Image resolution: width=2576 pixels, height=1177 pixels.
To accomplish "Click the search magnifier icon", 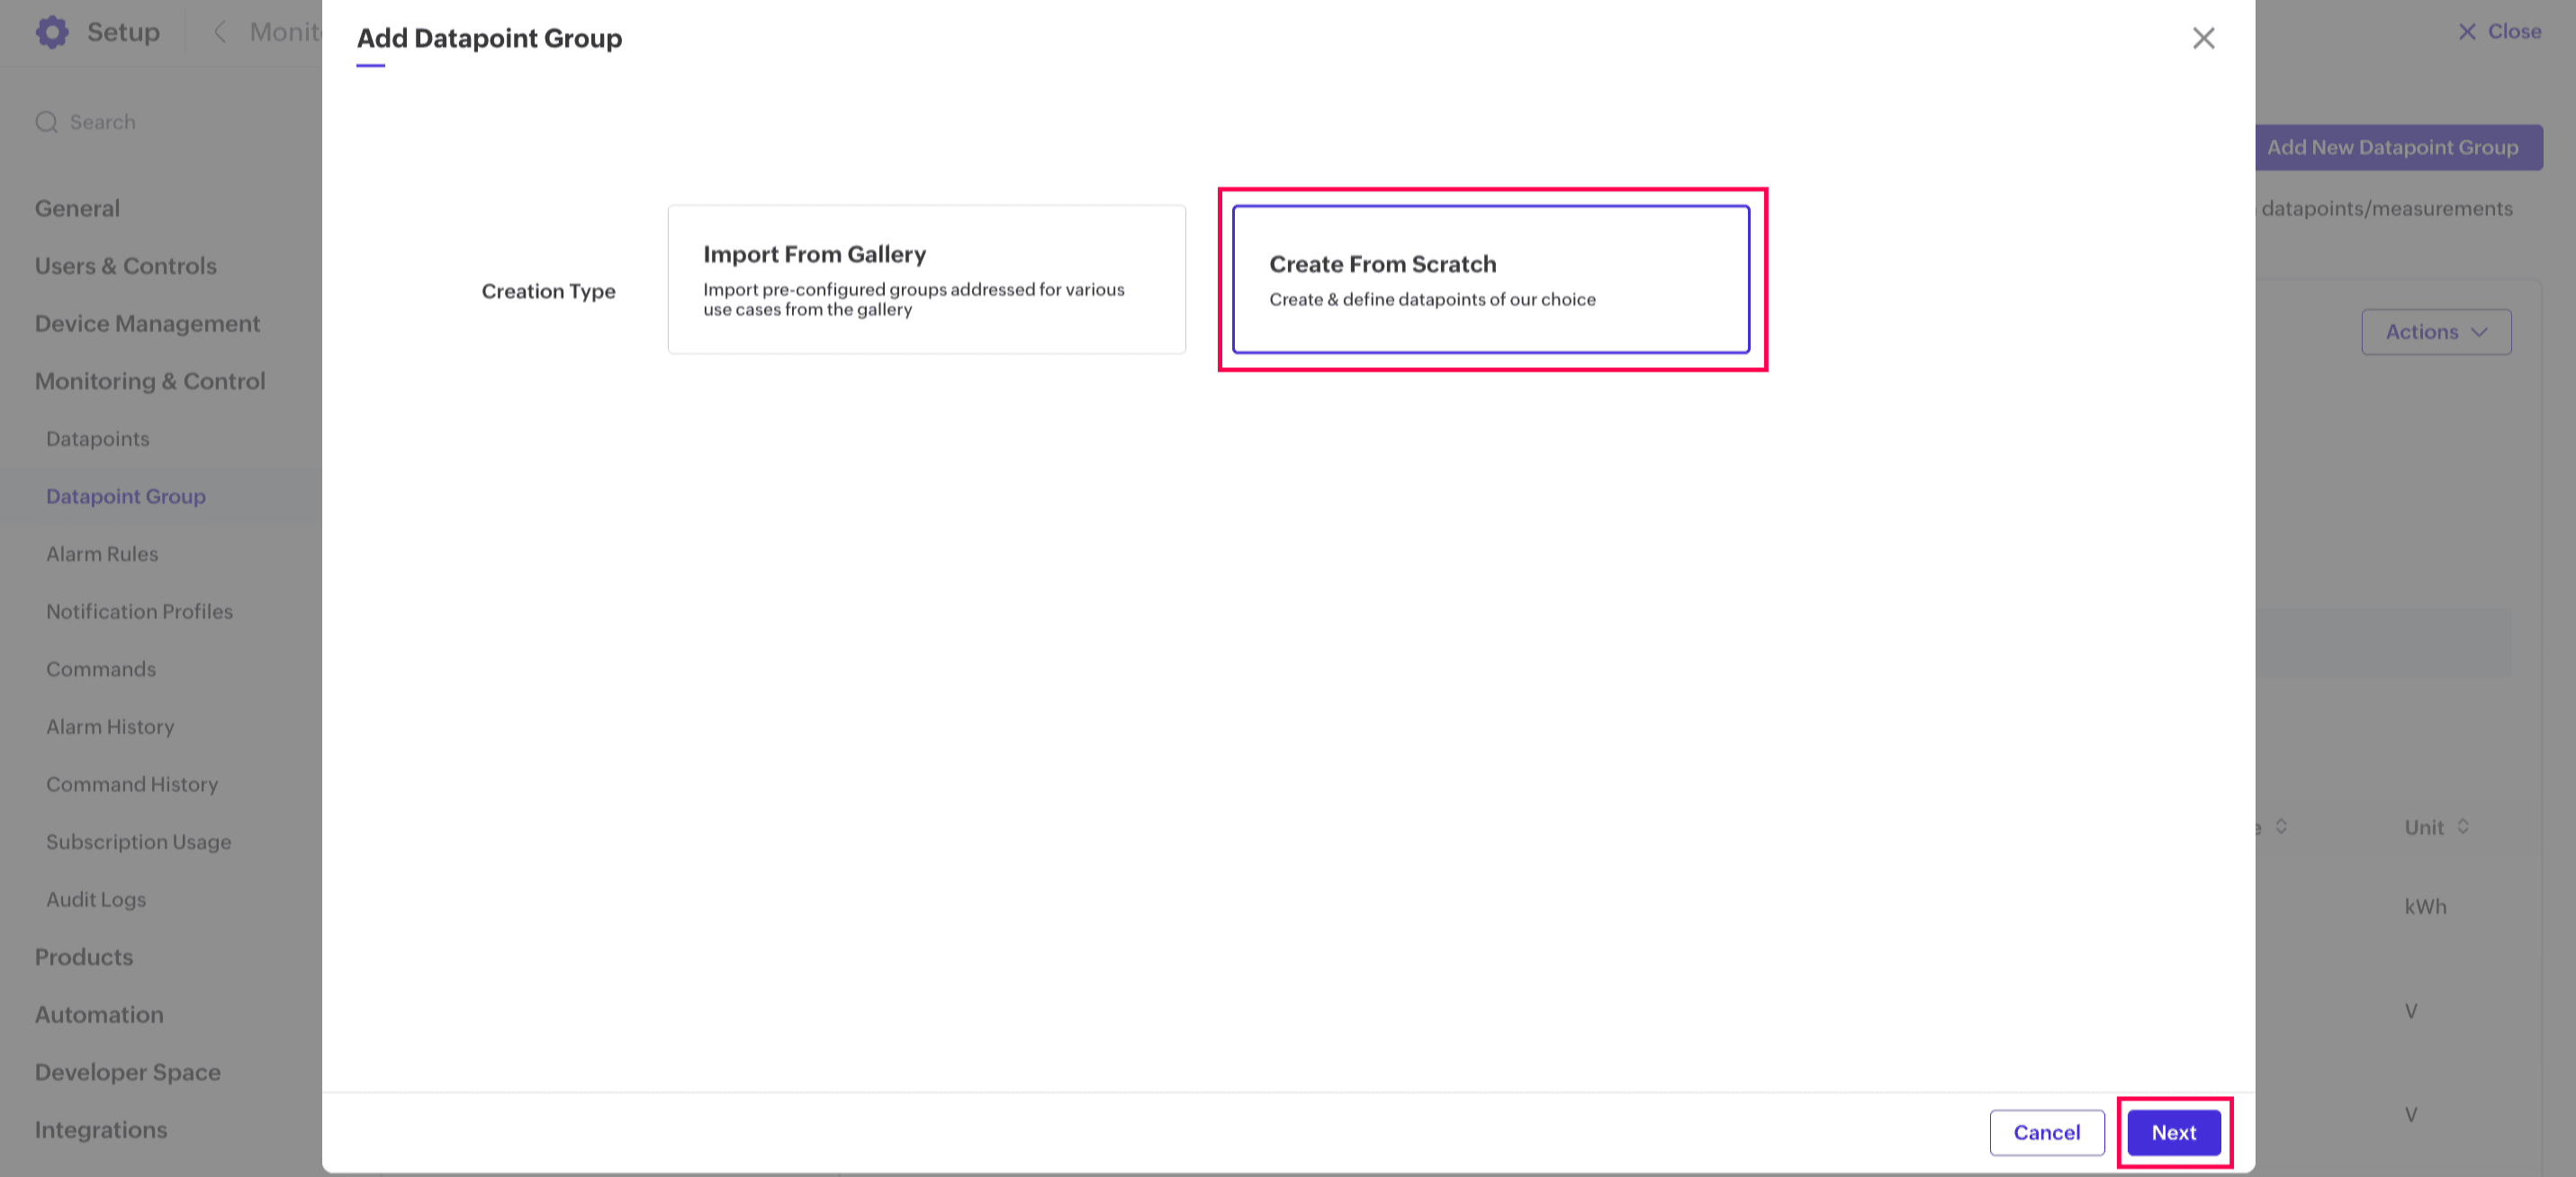I will point(46,122).
